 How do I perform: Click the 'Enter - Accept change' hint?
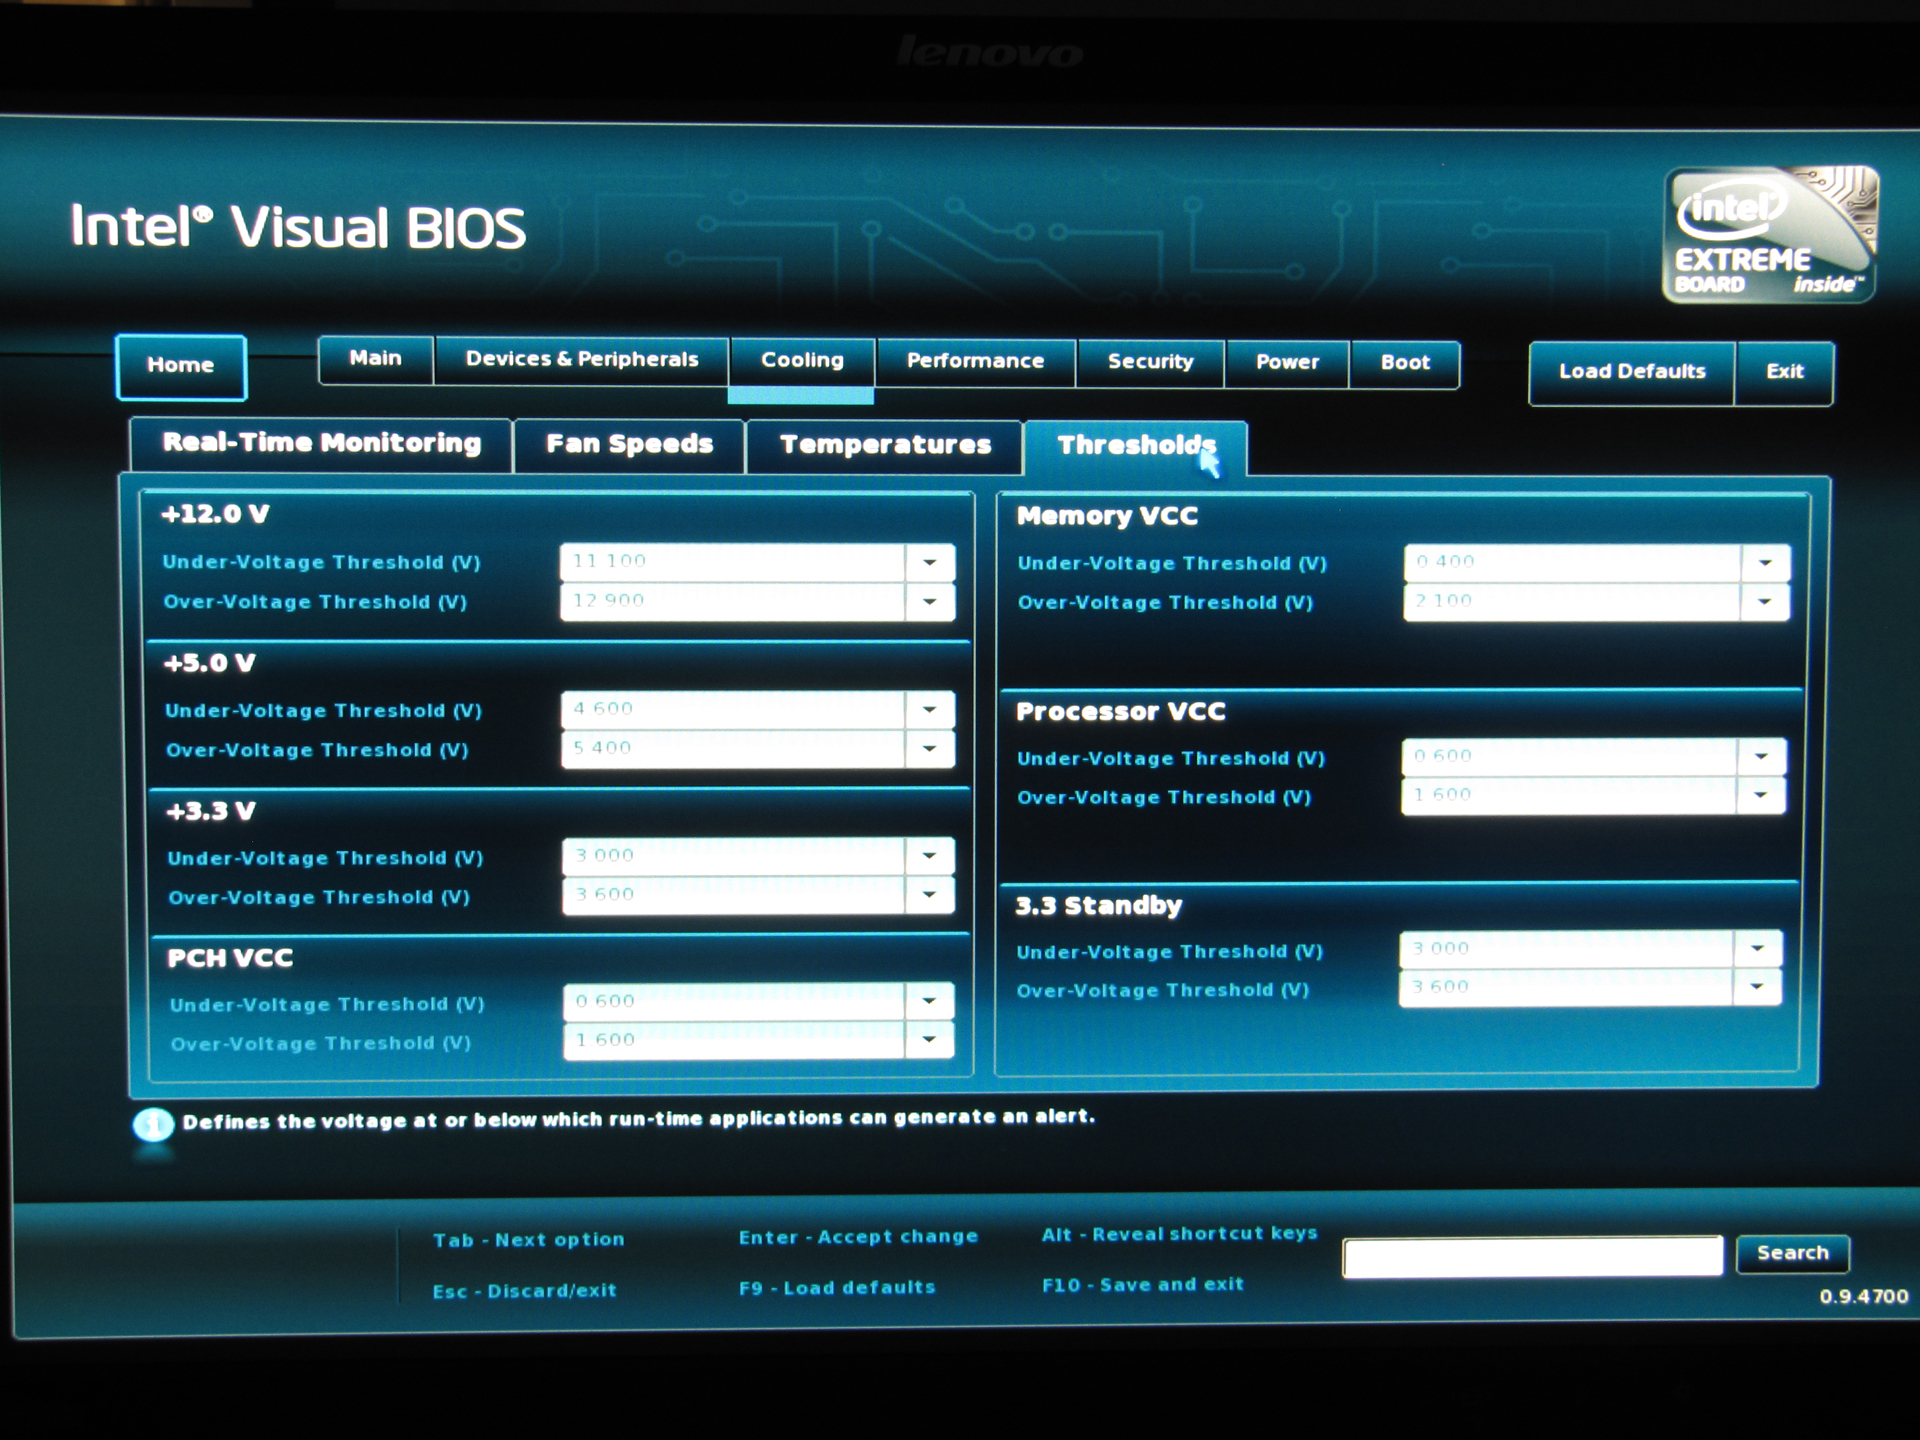pyautogui.click(x=858, y=1237)
